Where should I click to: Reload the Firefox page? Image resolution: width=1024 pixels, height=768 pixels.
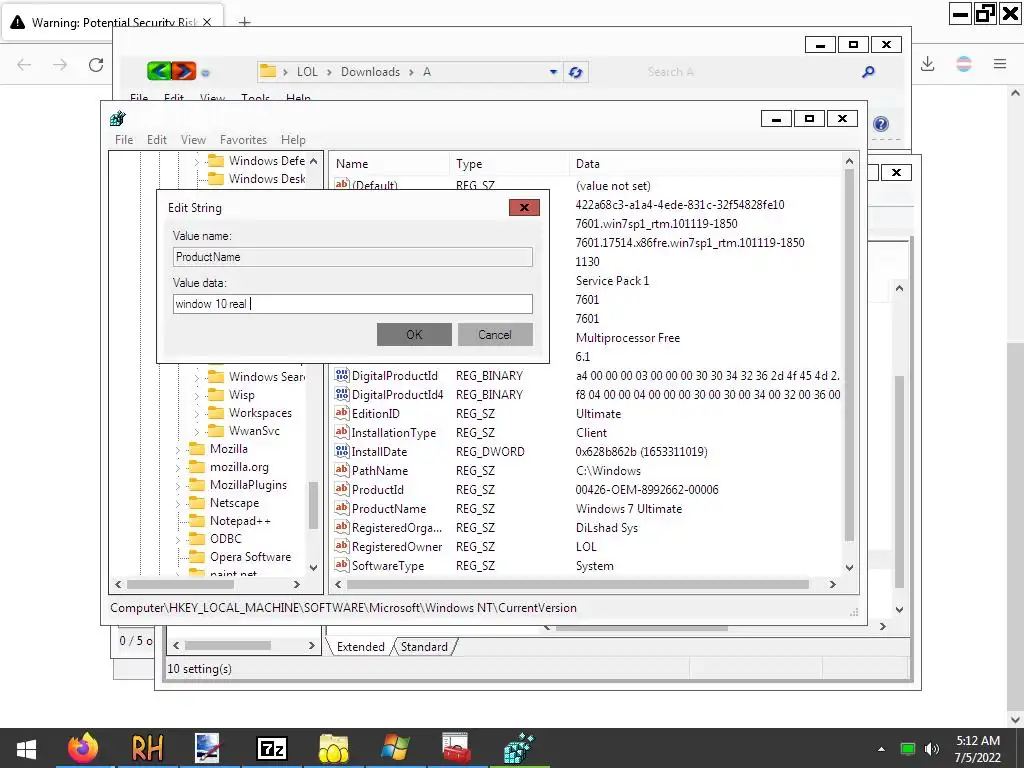coord(96,65)
